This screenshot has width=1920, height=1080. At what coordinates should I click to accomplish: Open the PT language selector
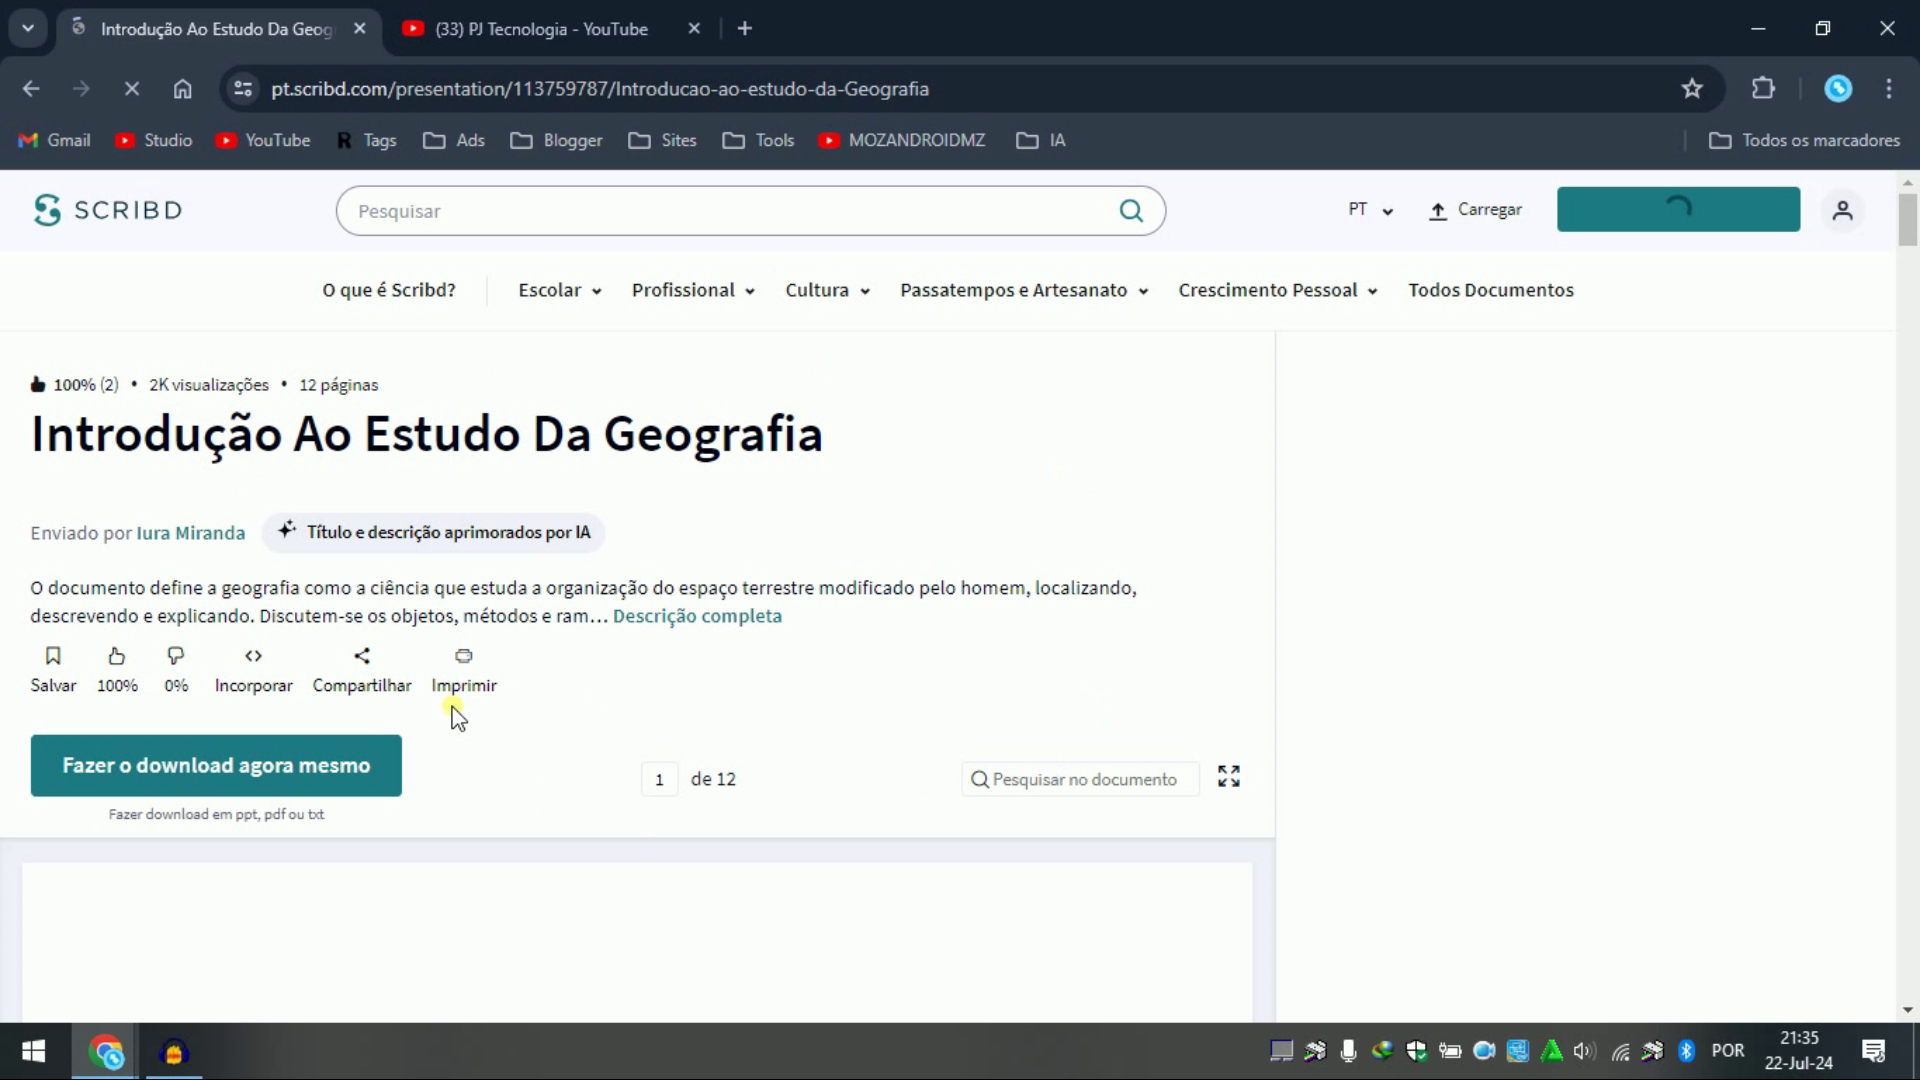1368,210
